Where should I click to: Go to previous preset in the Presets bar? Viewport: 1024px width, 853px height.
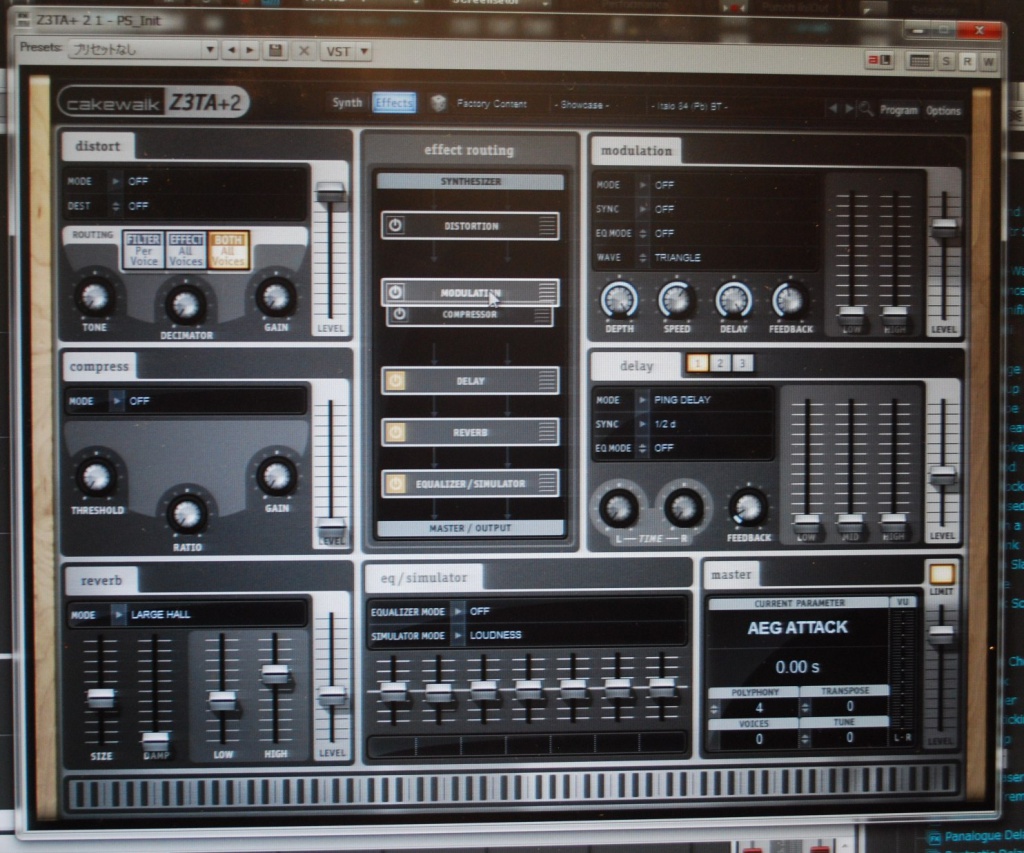[x=231, y=50]
